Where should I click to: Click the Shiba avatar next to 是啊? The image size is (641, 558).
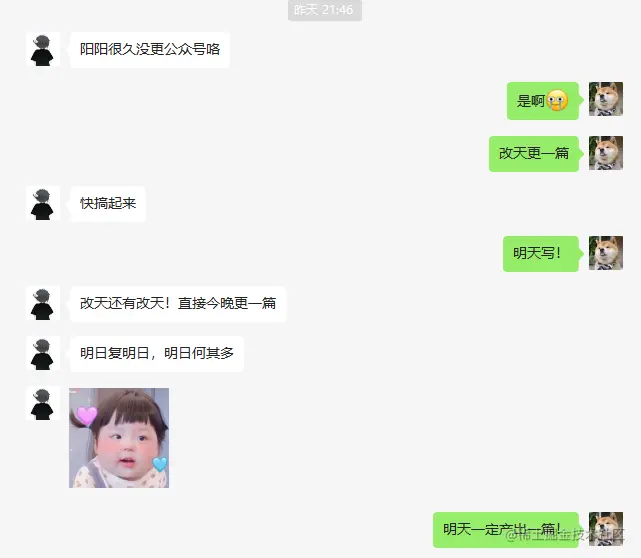pos(606,99)
